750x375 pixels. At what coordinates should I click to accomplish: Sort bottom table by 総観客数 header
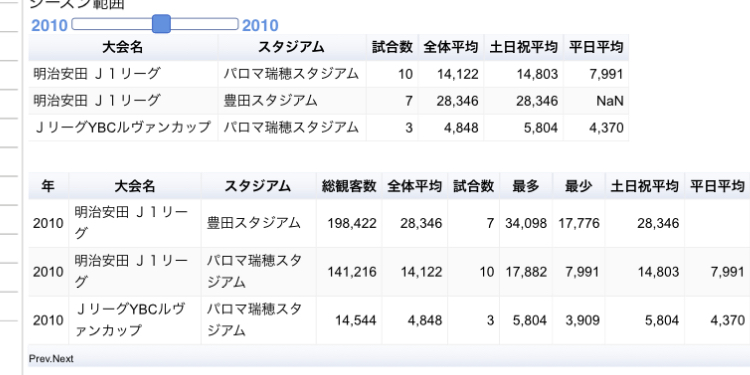(349, 186)
